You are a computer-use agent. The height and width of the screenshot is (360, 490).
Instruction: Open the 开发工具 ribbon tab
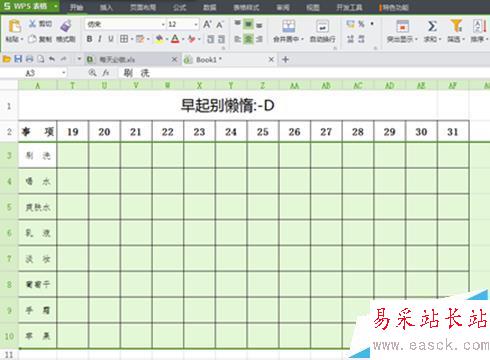[349, 7]
